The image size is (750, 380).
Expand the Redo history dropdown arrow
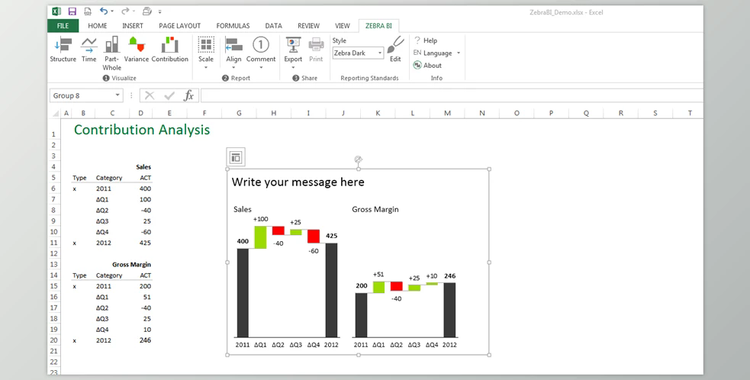click(x=134, y=11)
